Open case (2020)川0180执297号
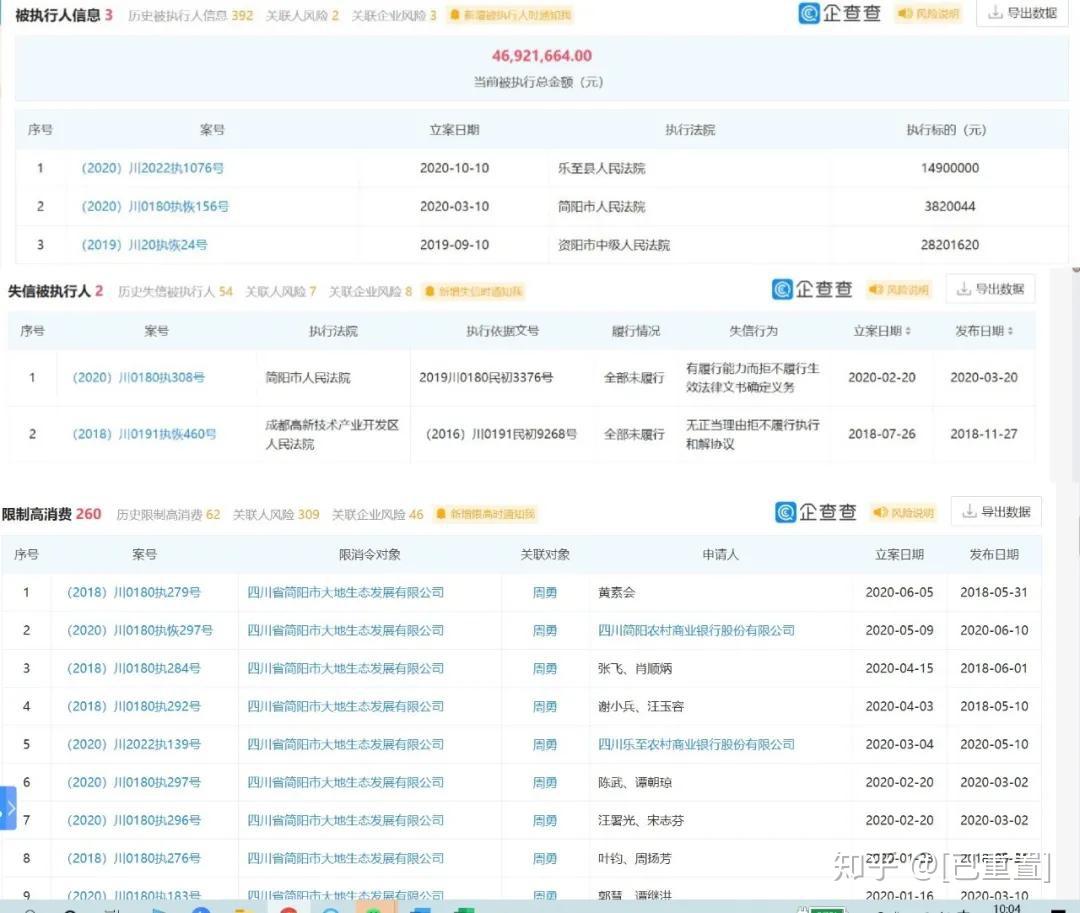Screen dimensions: 1080x913 click(134, 782)
